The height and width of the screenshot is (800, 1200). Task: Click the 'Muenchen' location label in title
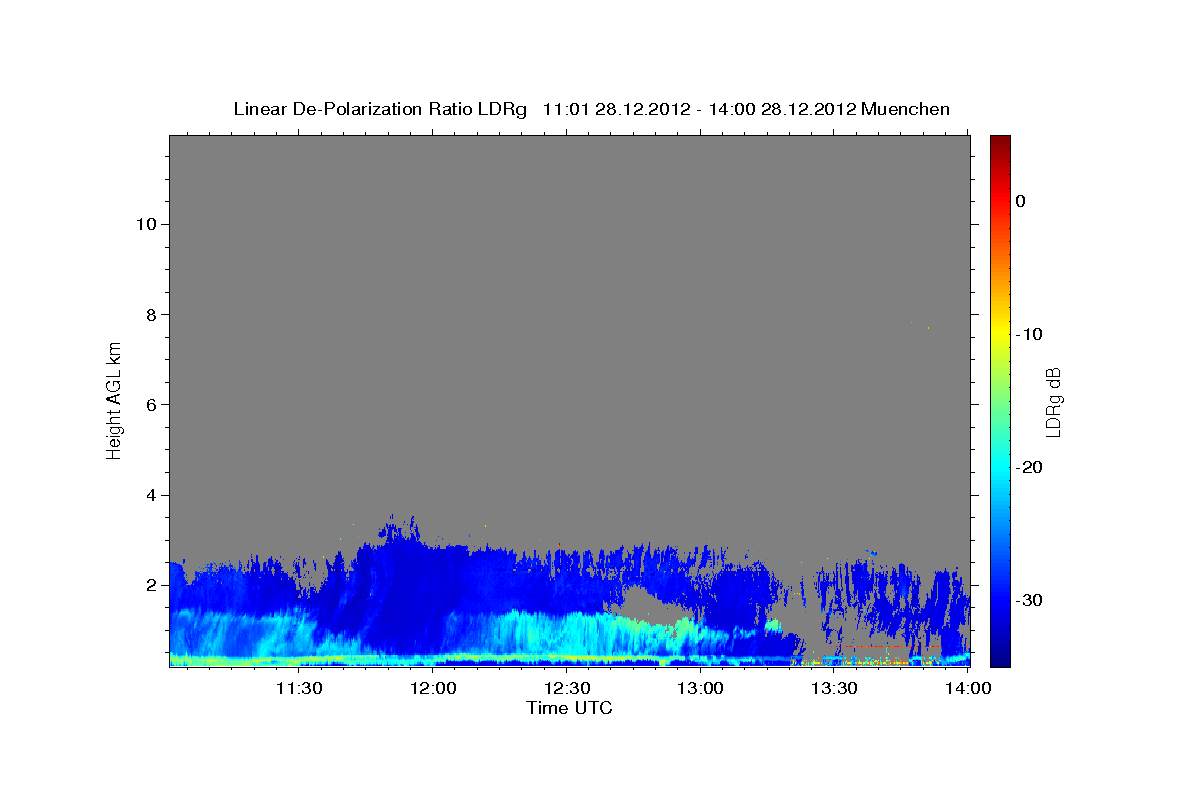tap(906, 109)
